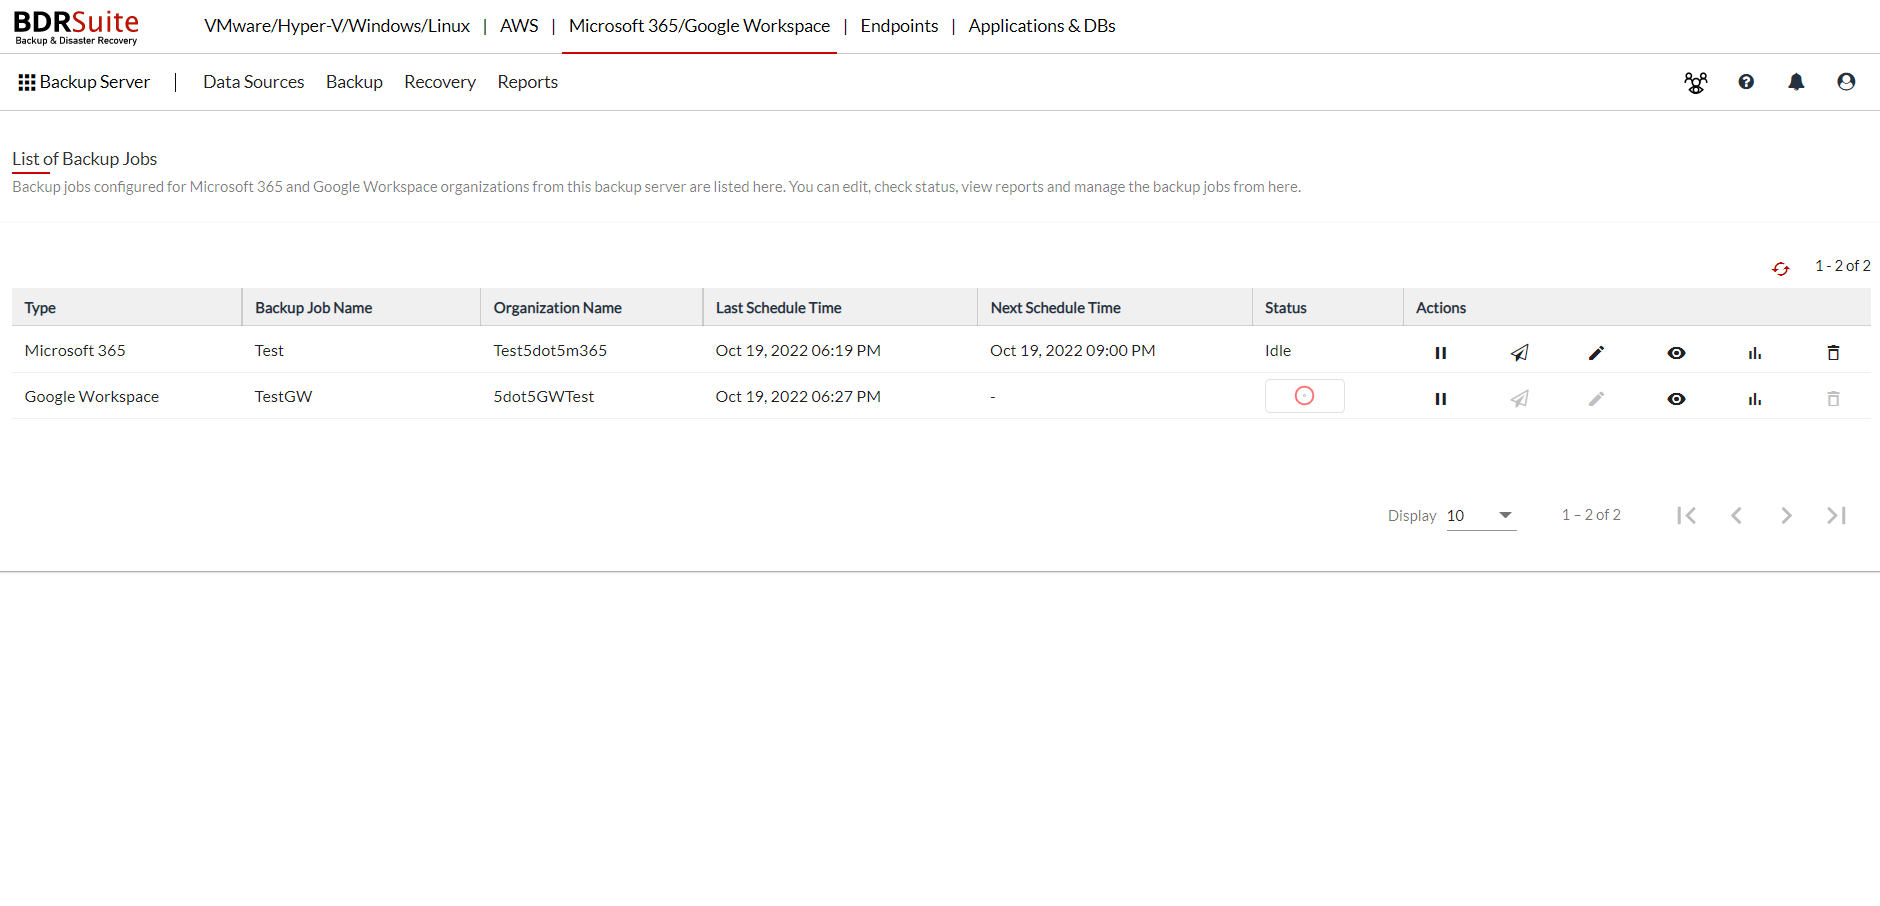Open the Applications & DBs tab
1880x906 pixels.
[x=1042, y=26]
